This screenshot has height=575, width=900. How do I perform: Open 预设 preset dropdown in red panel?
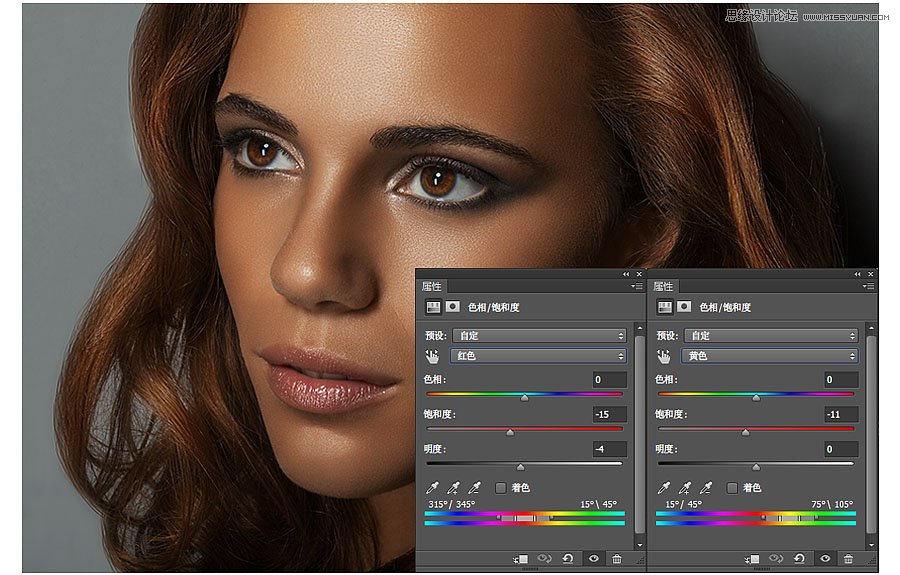pos(539,336)
